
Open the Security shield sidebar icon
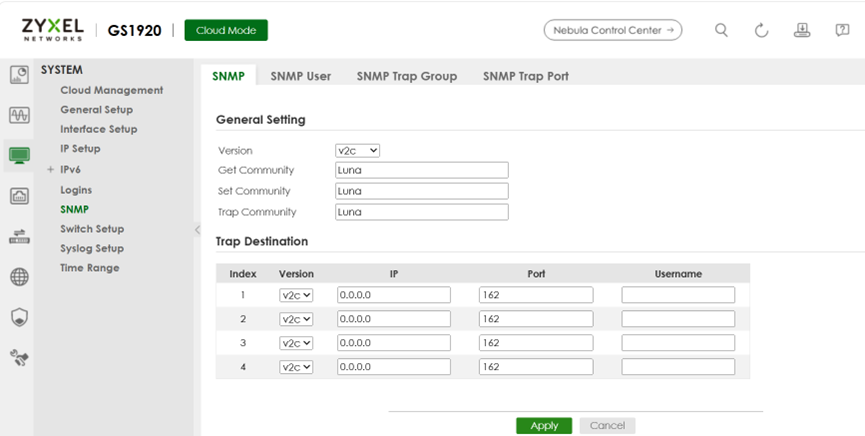pyautogui.click(x=19, y=317)
